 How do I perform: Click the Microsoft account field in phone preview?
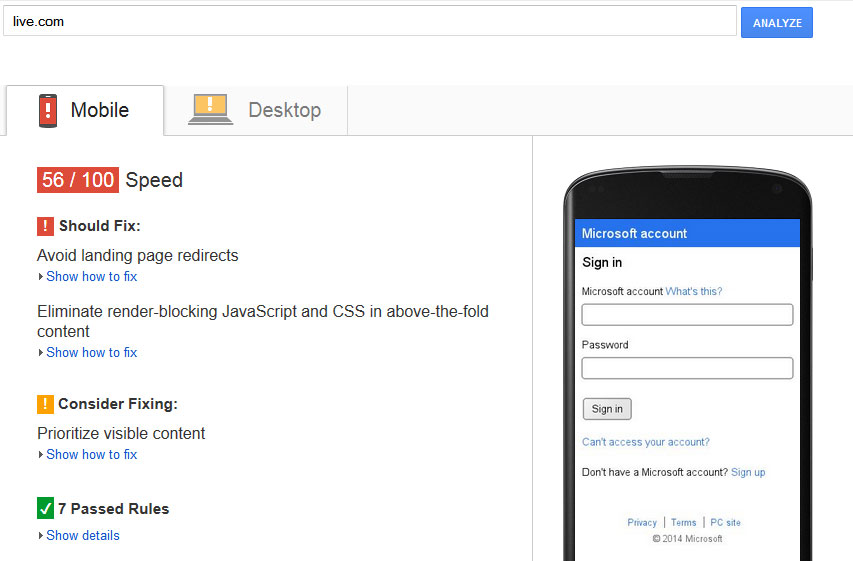[x=687, y=315]
